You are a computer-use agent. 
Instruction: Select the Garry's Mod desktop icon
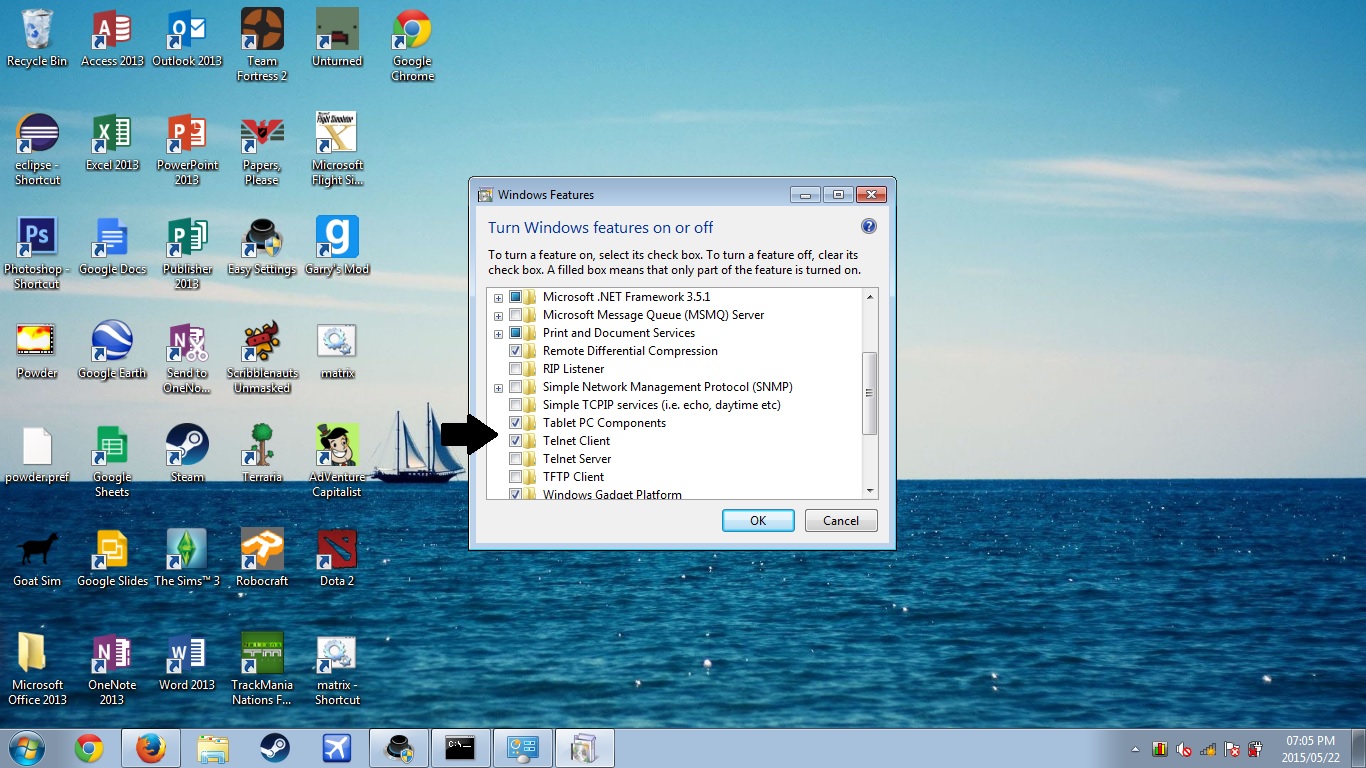pos(337,246)
